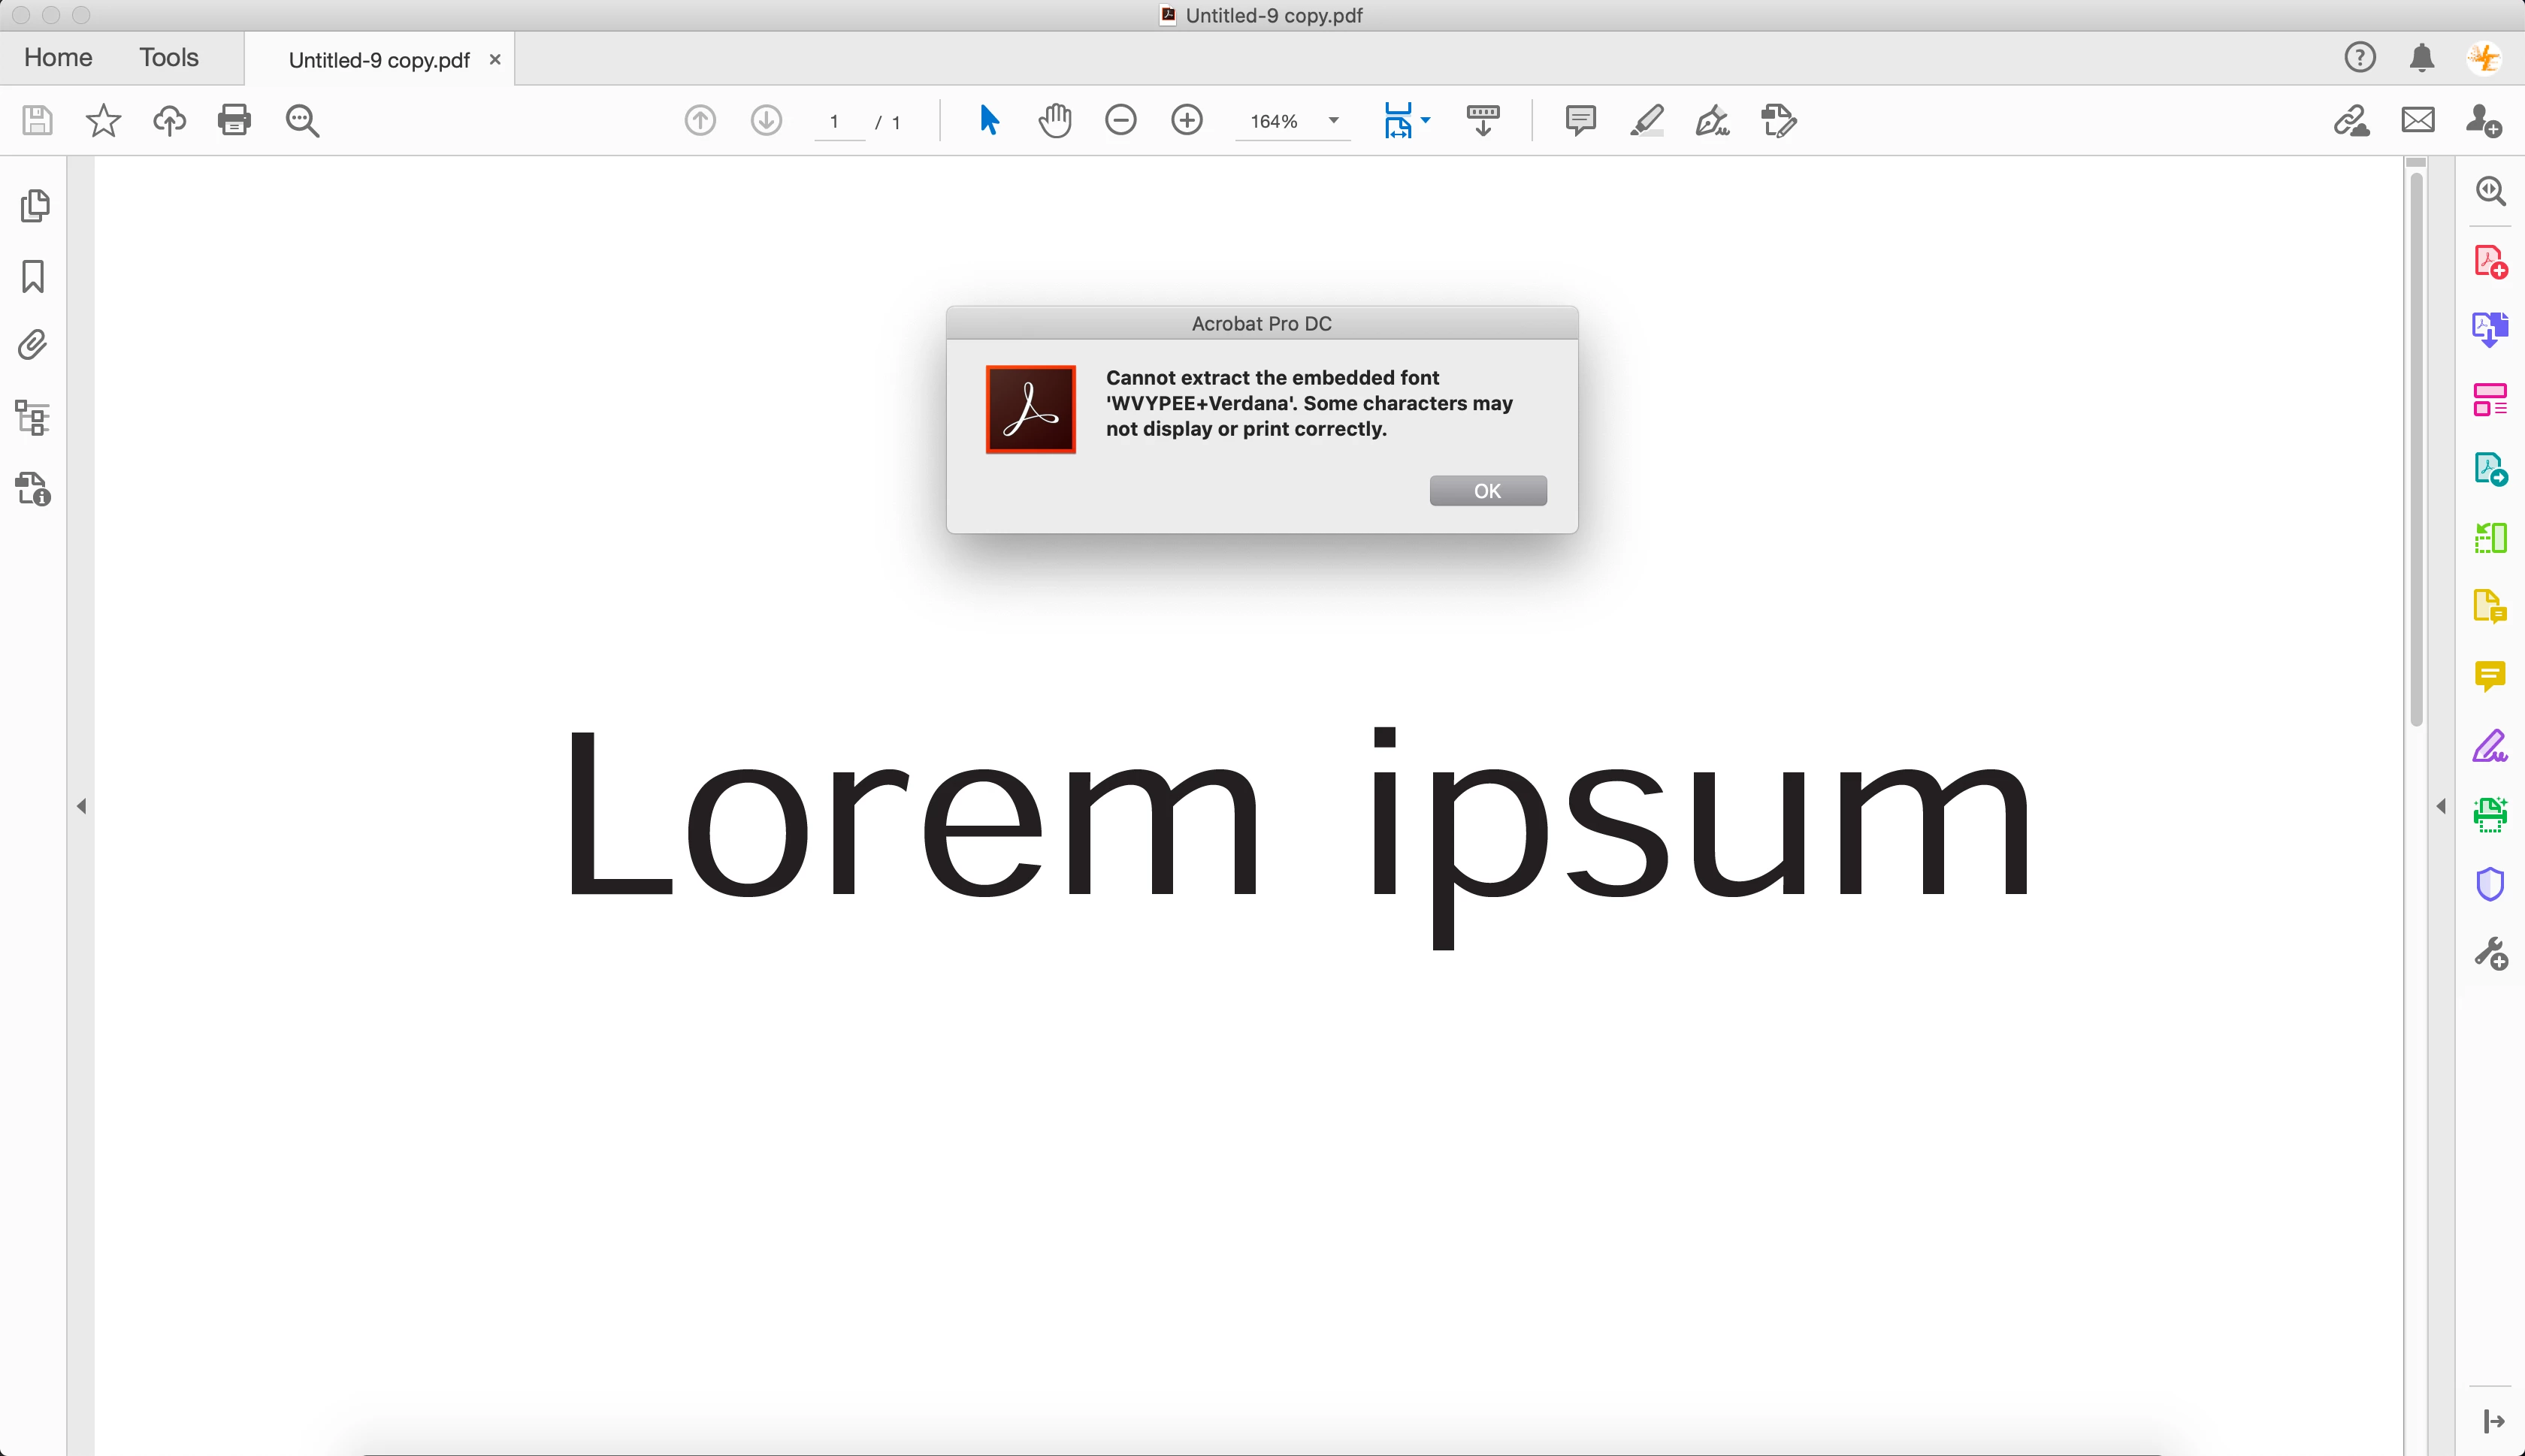Close the Untitled-9 copy.pdf tab
Image resolution: width=2525 pixels, height=1456 pixels.
coord(494,60)
